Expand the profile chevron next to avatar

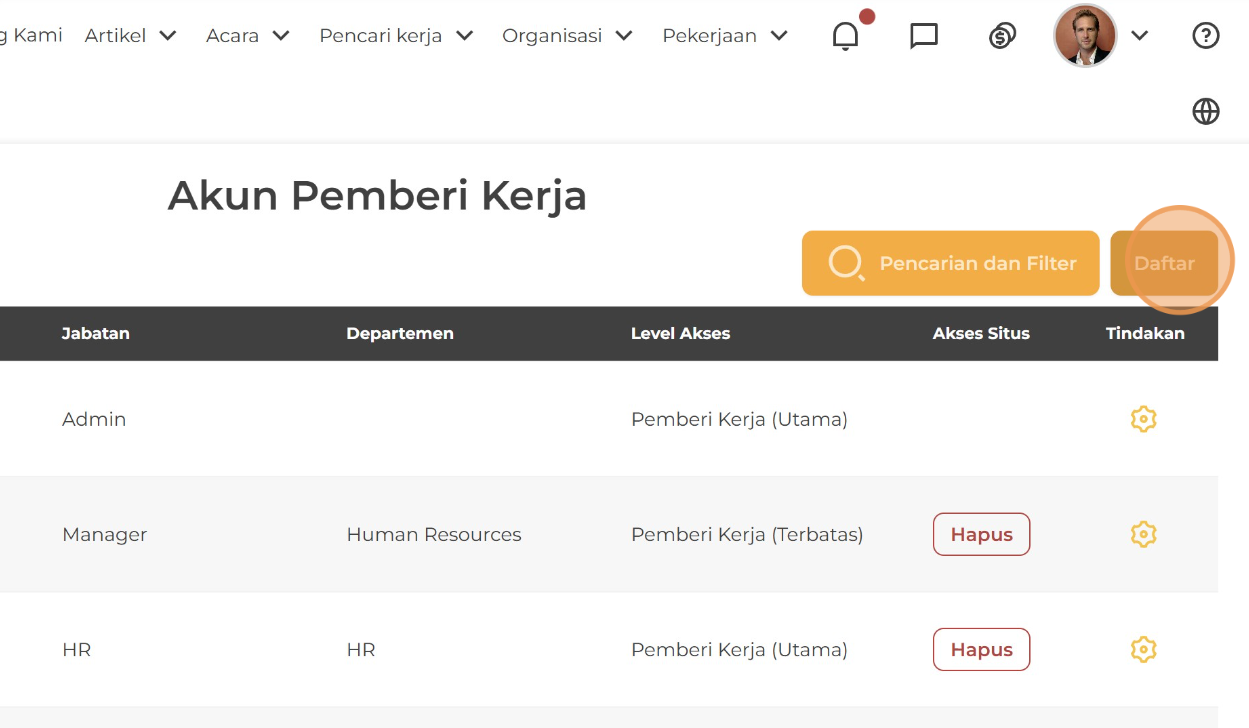tap(1139, 36)
